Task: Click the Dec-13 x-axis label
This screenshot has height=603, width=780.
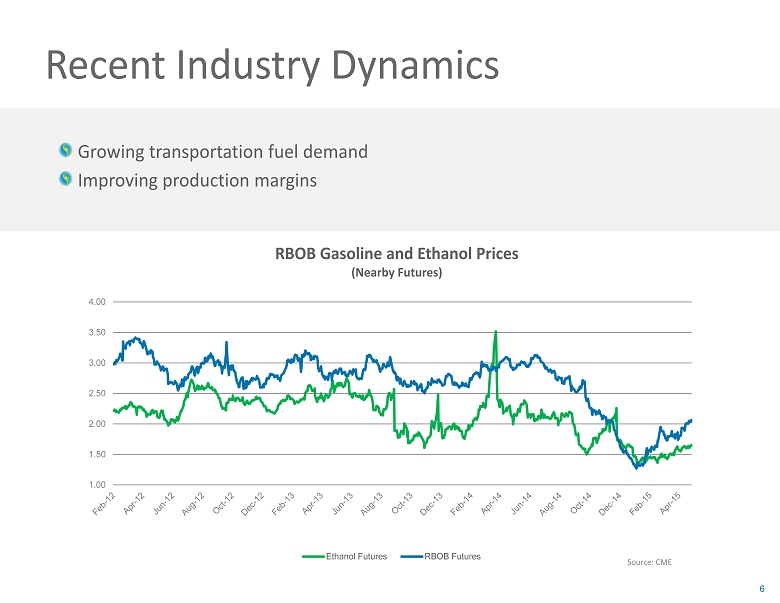Action: point(431,504)
